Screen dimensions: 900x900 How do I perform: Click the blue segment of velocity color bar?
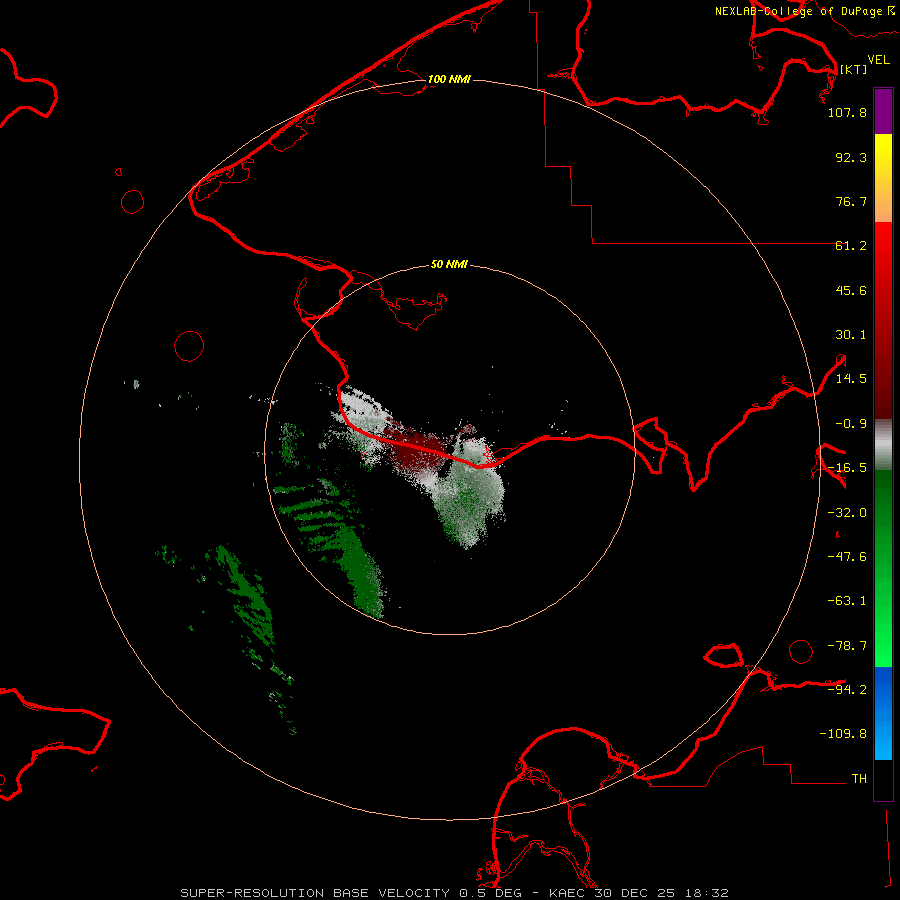(883, 713)
